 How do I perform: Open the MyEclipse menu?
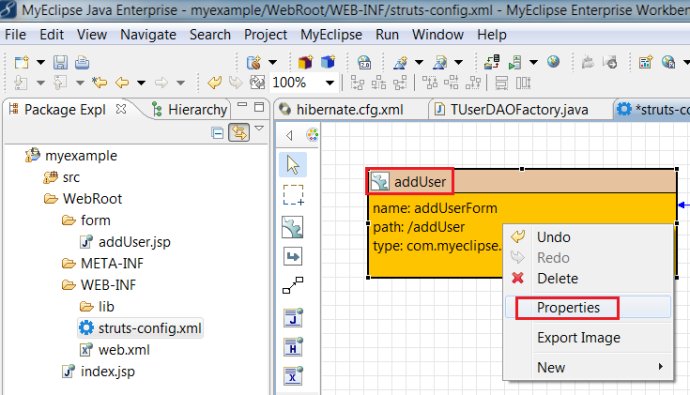point(331,34)
